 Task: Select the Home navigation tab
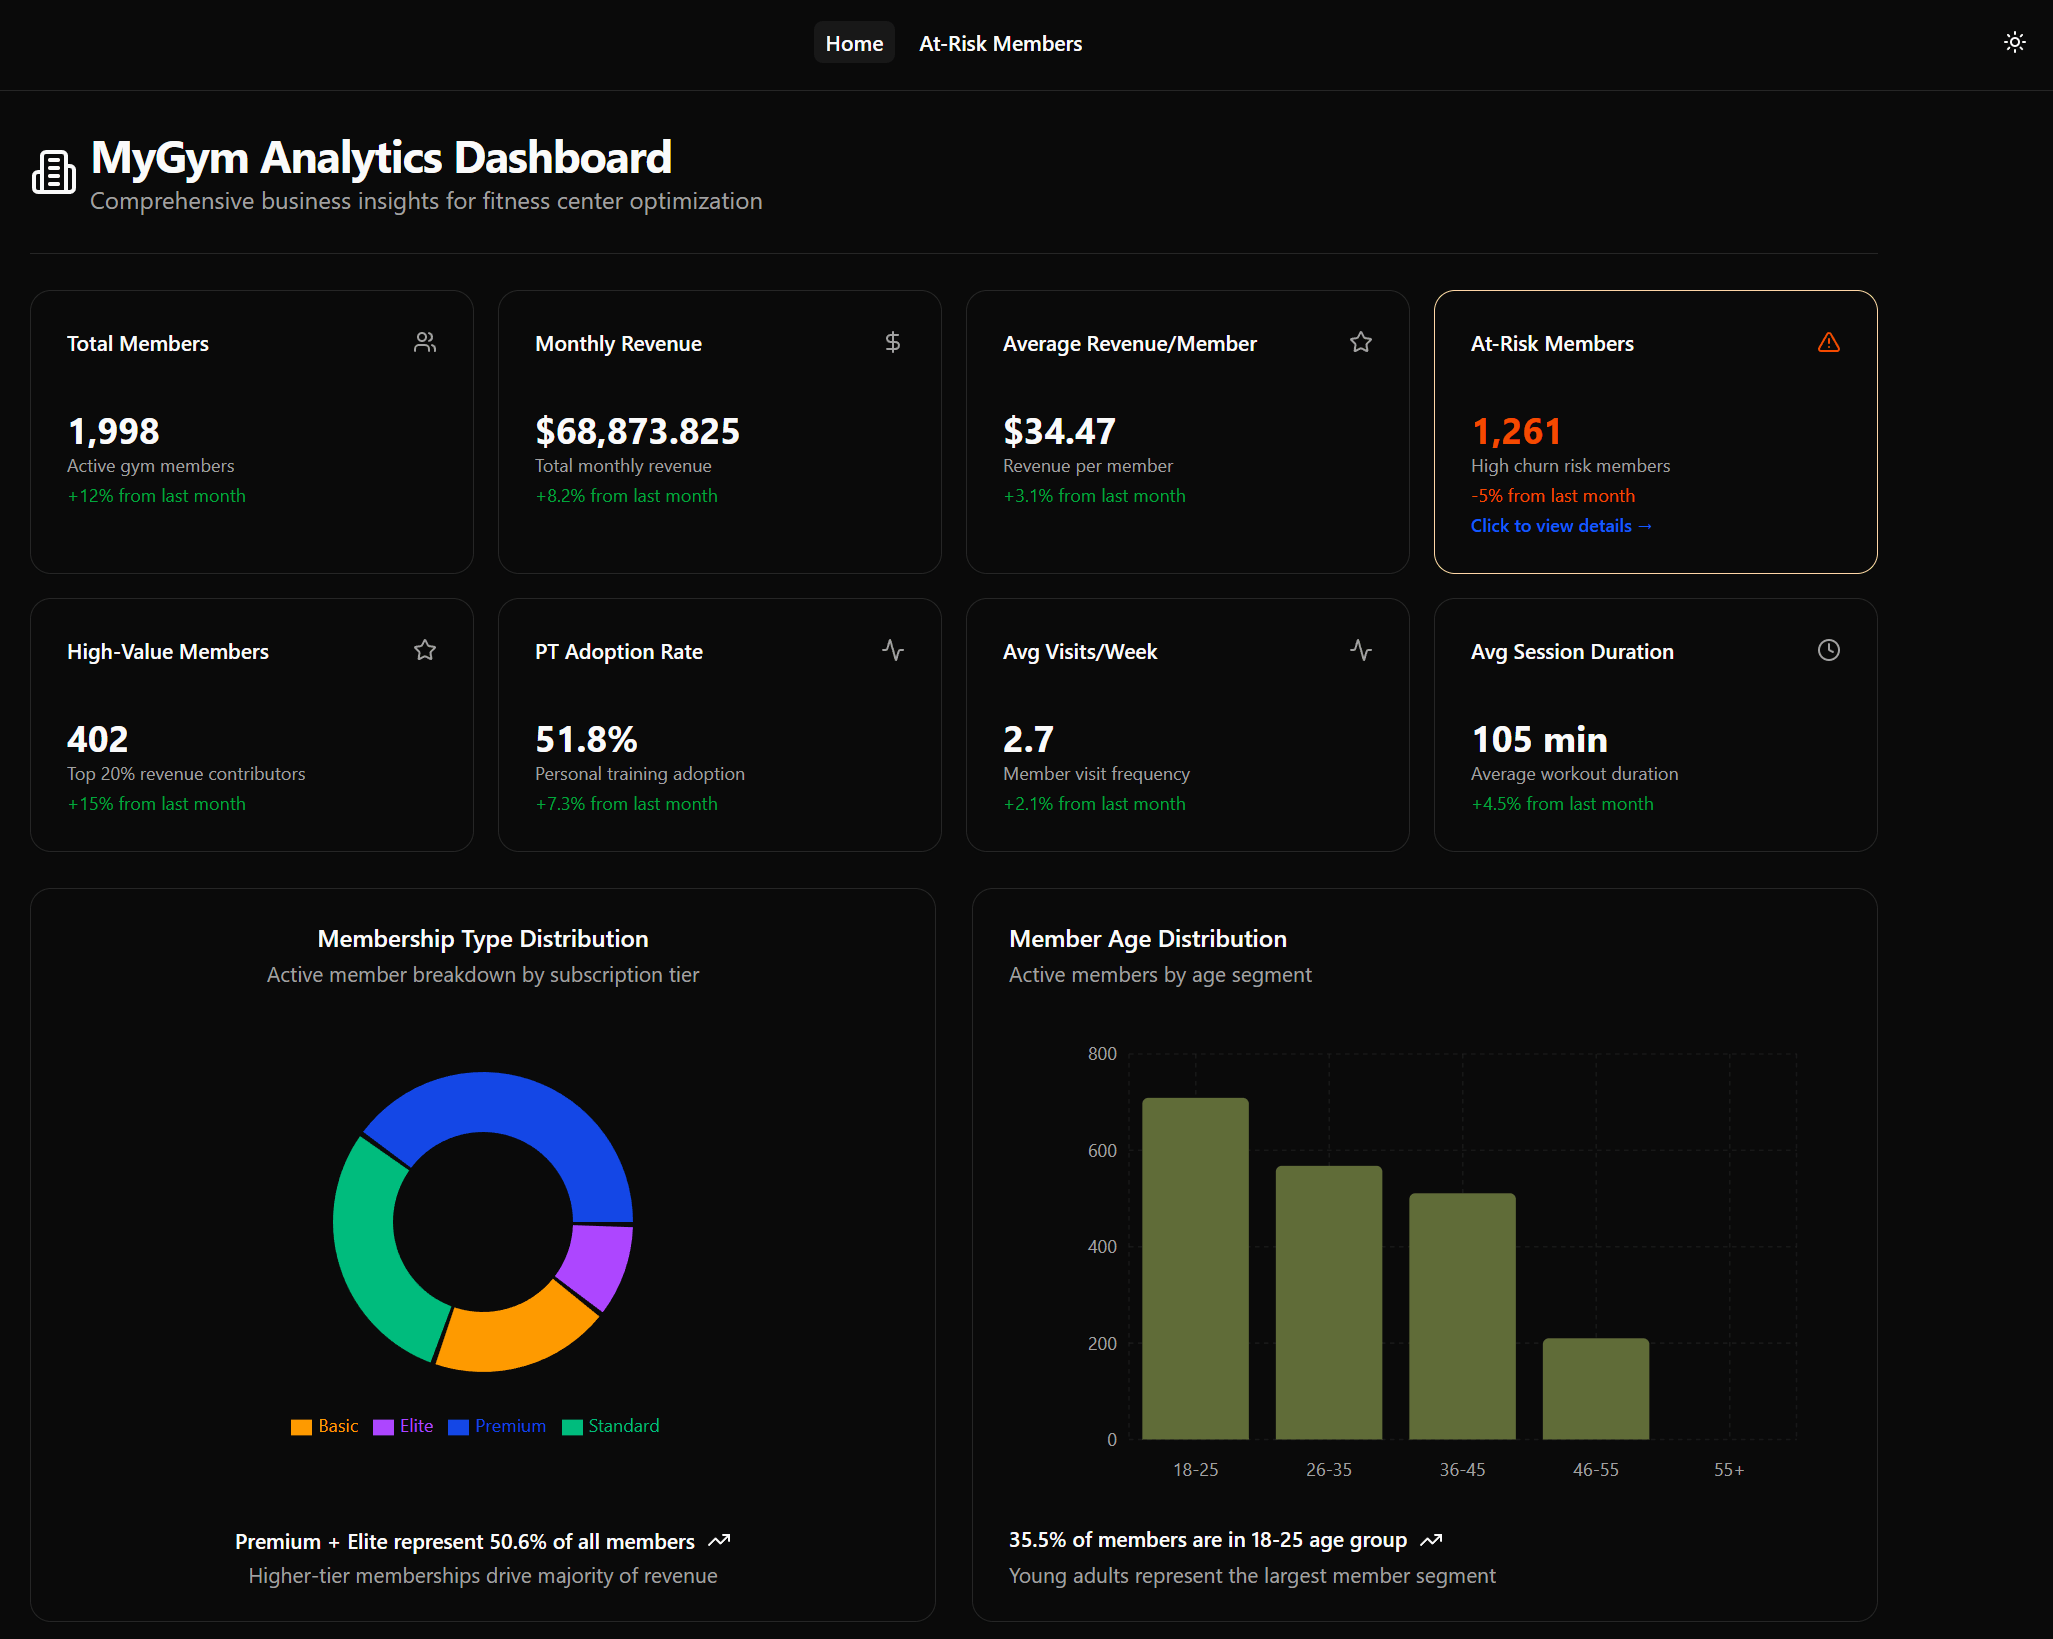coord(854,43)
